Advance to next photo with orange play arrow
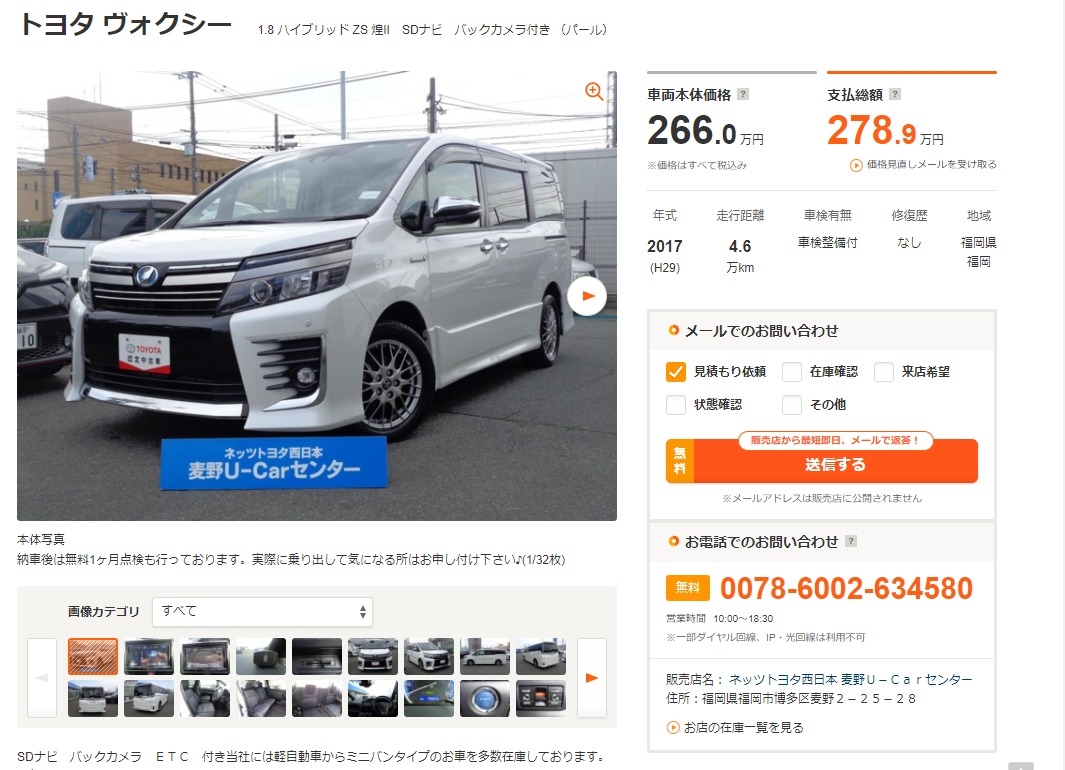Screen dimensions: 1065x770 click(x=588, y=296)
